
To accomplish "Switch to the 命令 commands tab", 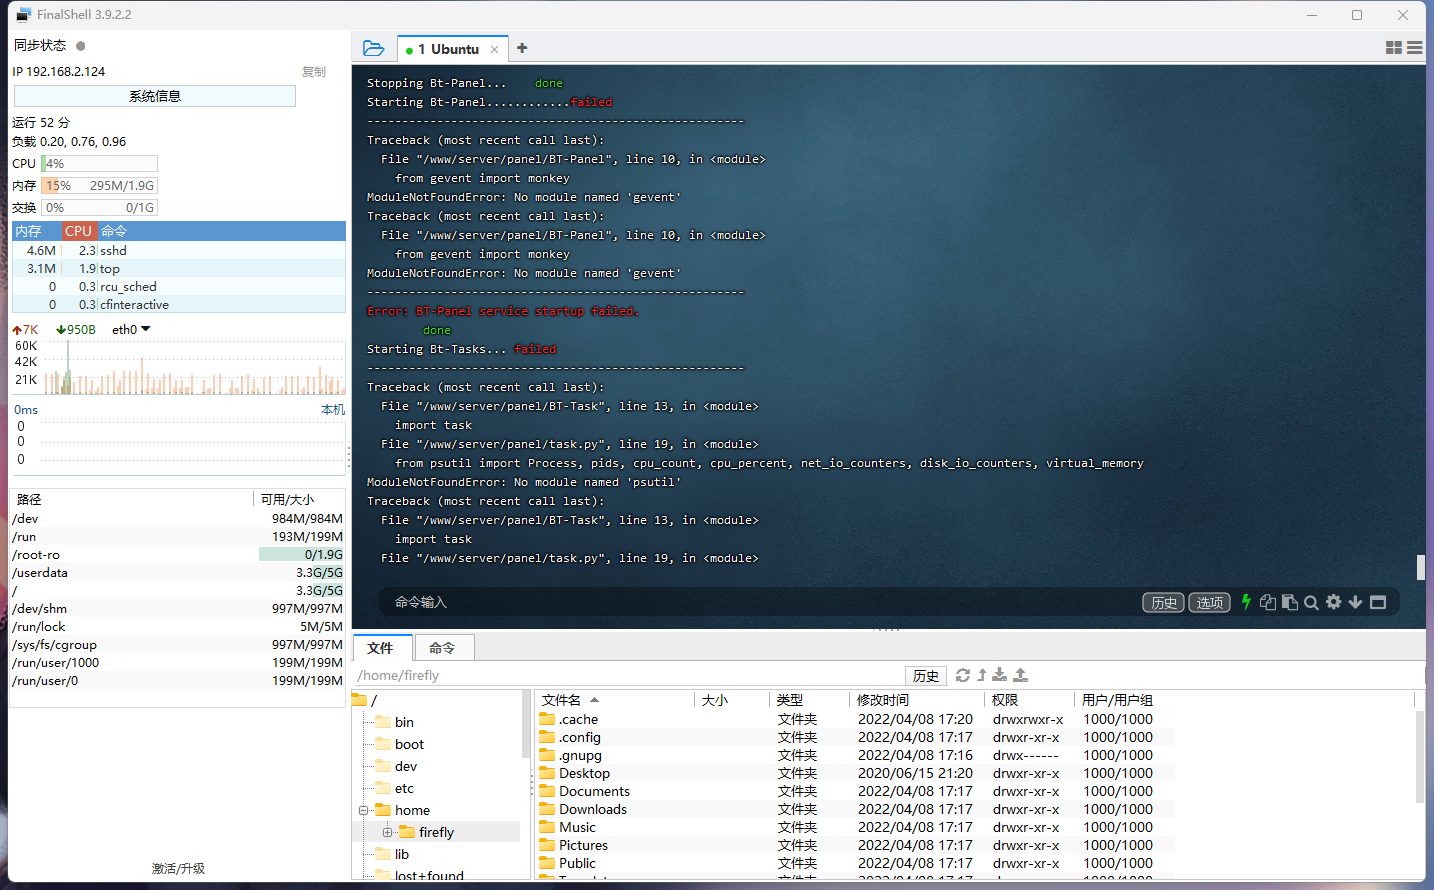I will click(442, 648).
